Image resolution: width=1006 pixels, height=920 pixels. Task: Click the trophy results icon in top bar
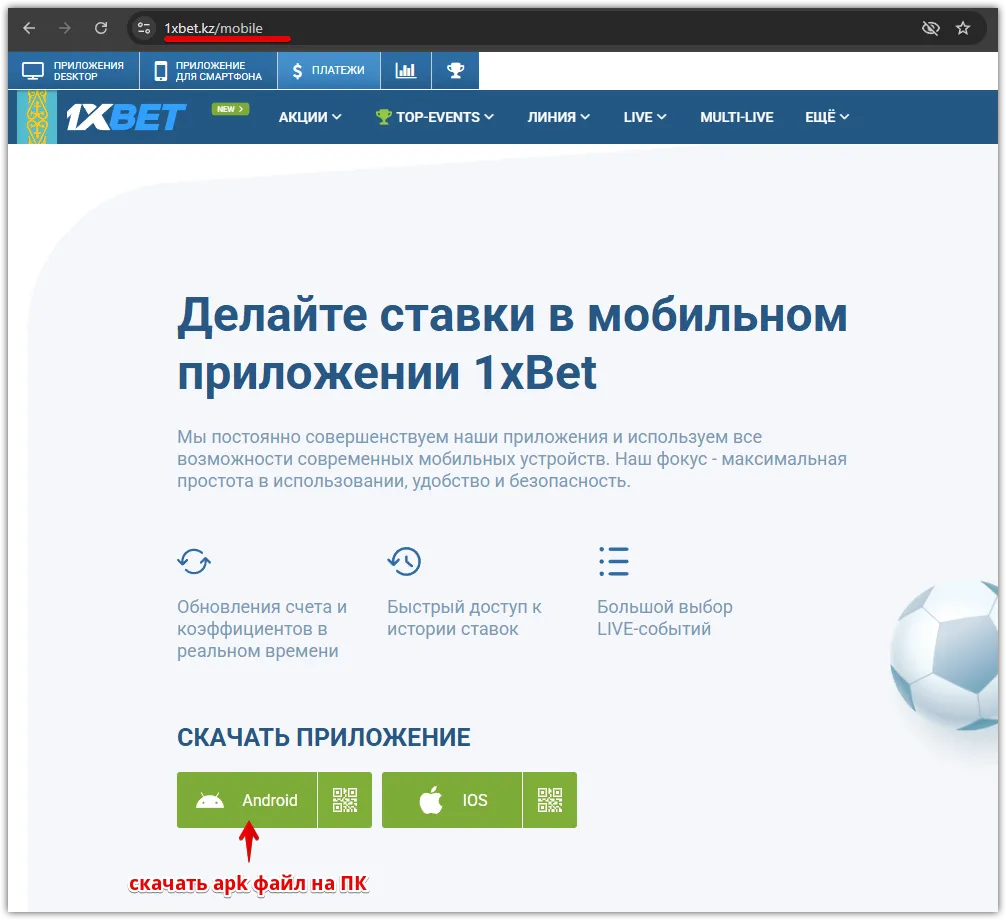pos(456,71)
